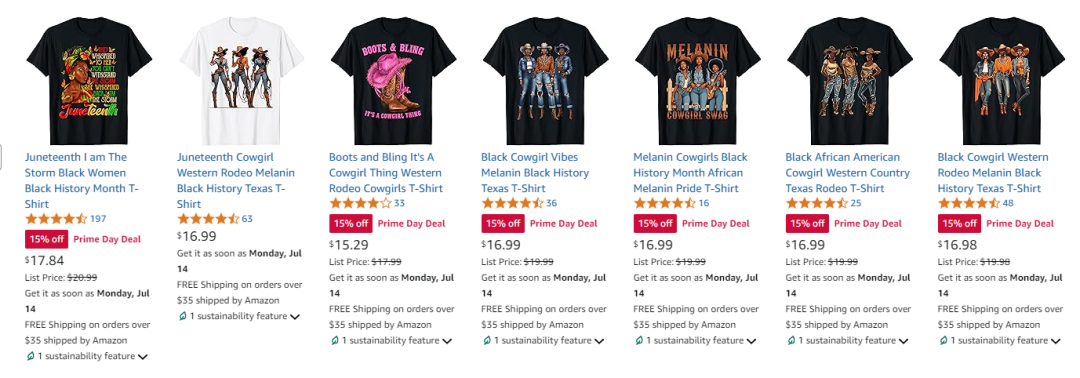Click the star rating beside 48 reviews

(x=969, y=203)
